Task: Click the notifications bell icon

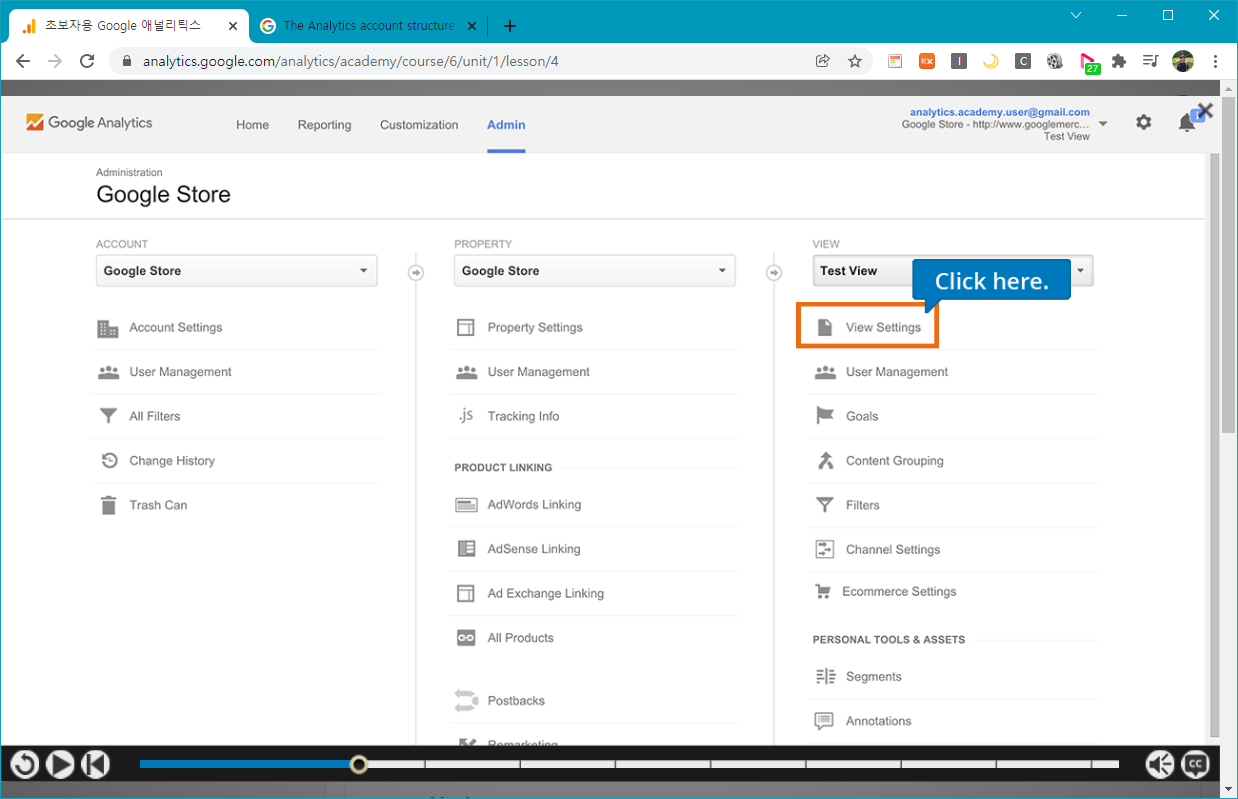Action: 1187,122
